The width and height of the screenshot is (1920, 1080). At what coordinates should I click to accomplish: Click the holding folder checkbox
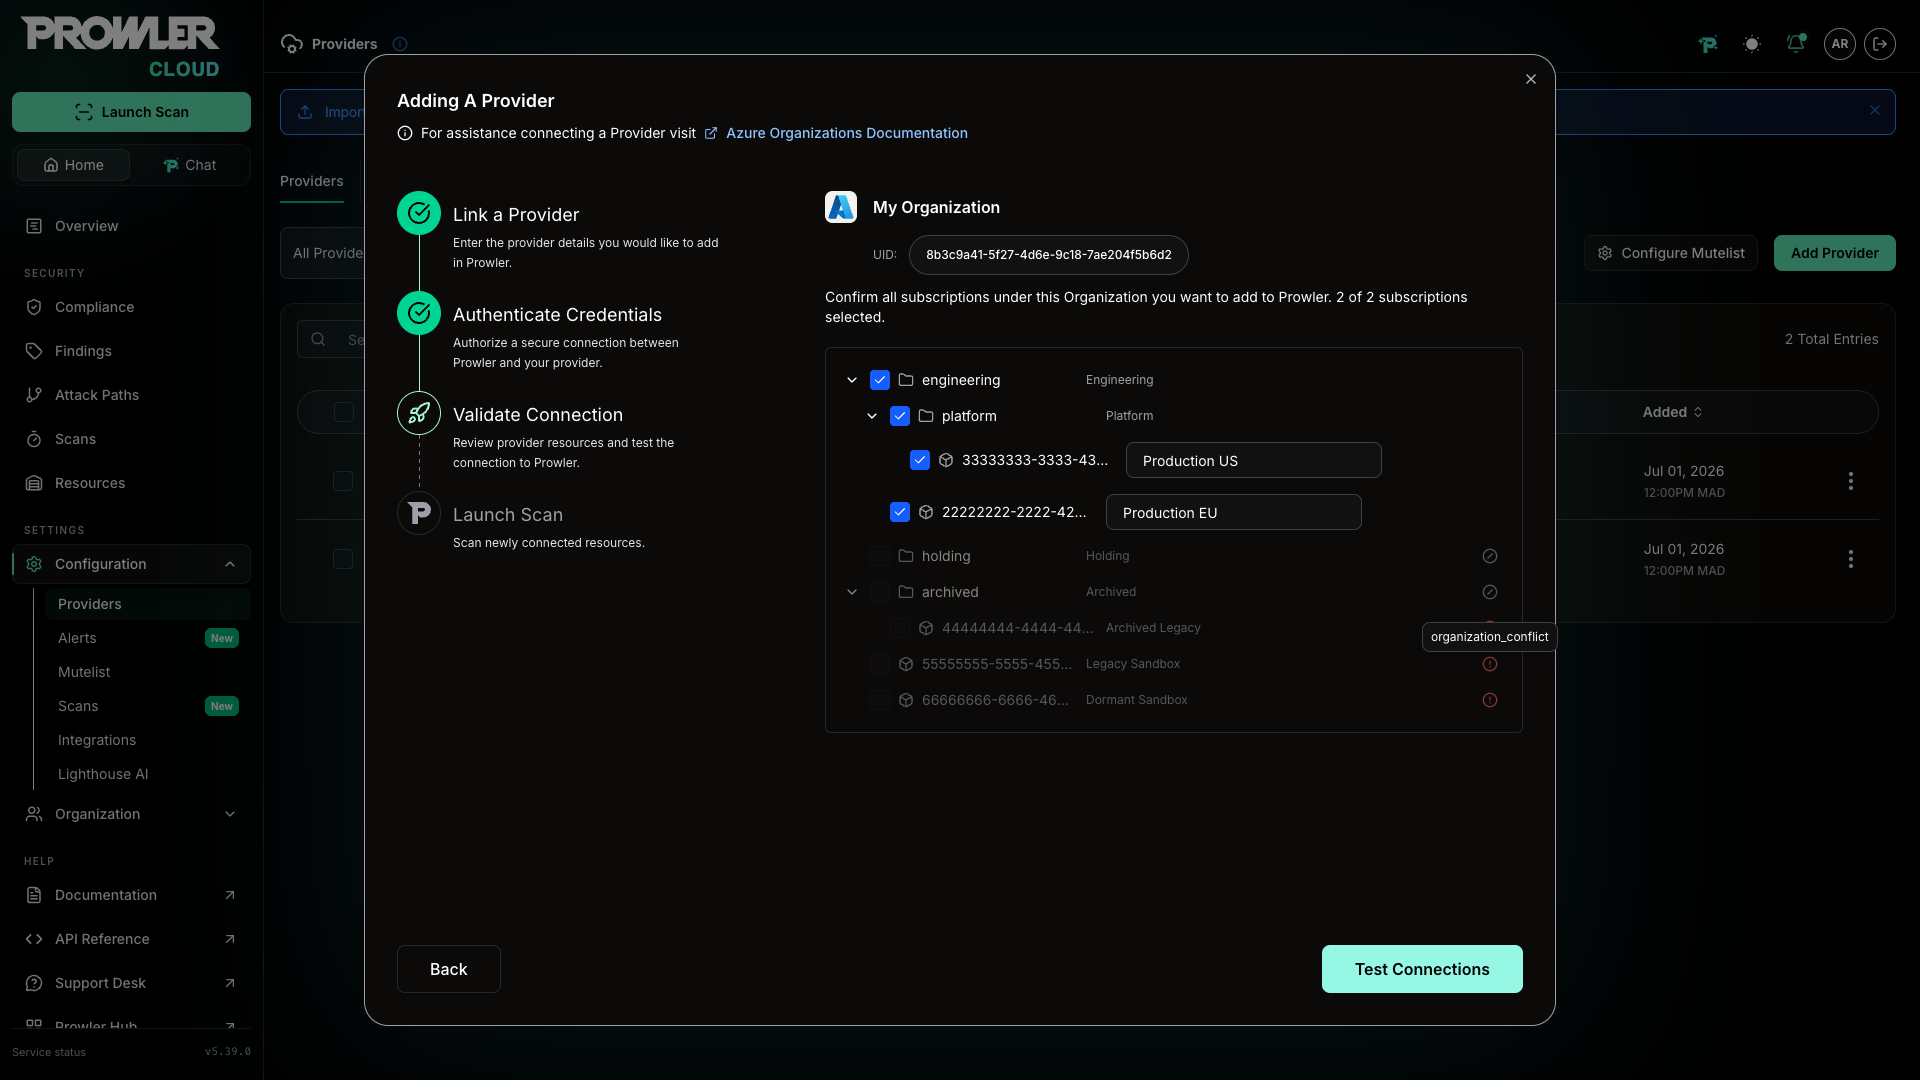click(x=880, y=556)
